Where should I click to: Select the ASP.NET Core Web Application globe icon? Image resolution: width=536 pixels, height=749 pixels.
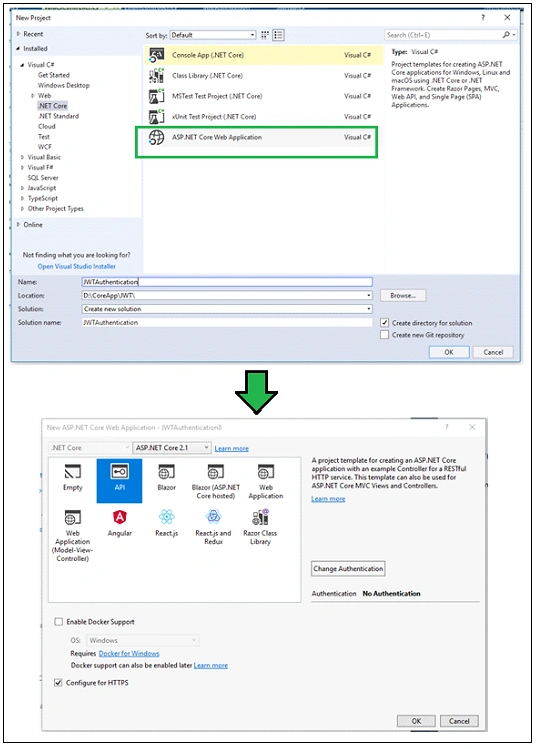[x=157, y=138]
